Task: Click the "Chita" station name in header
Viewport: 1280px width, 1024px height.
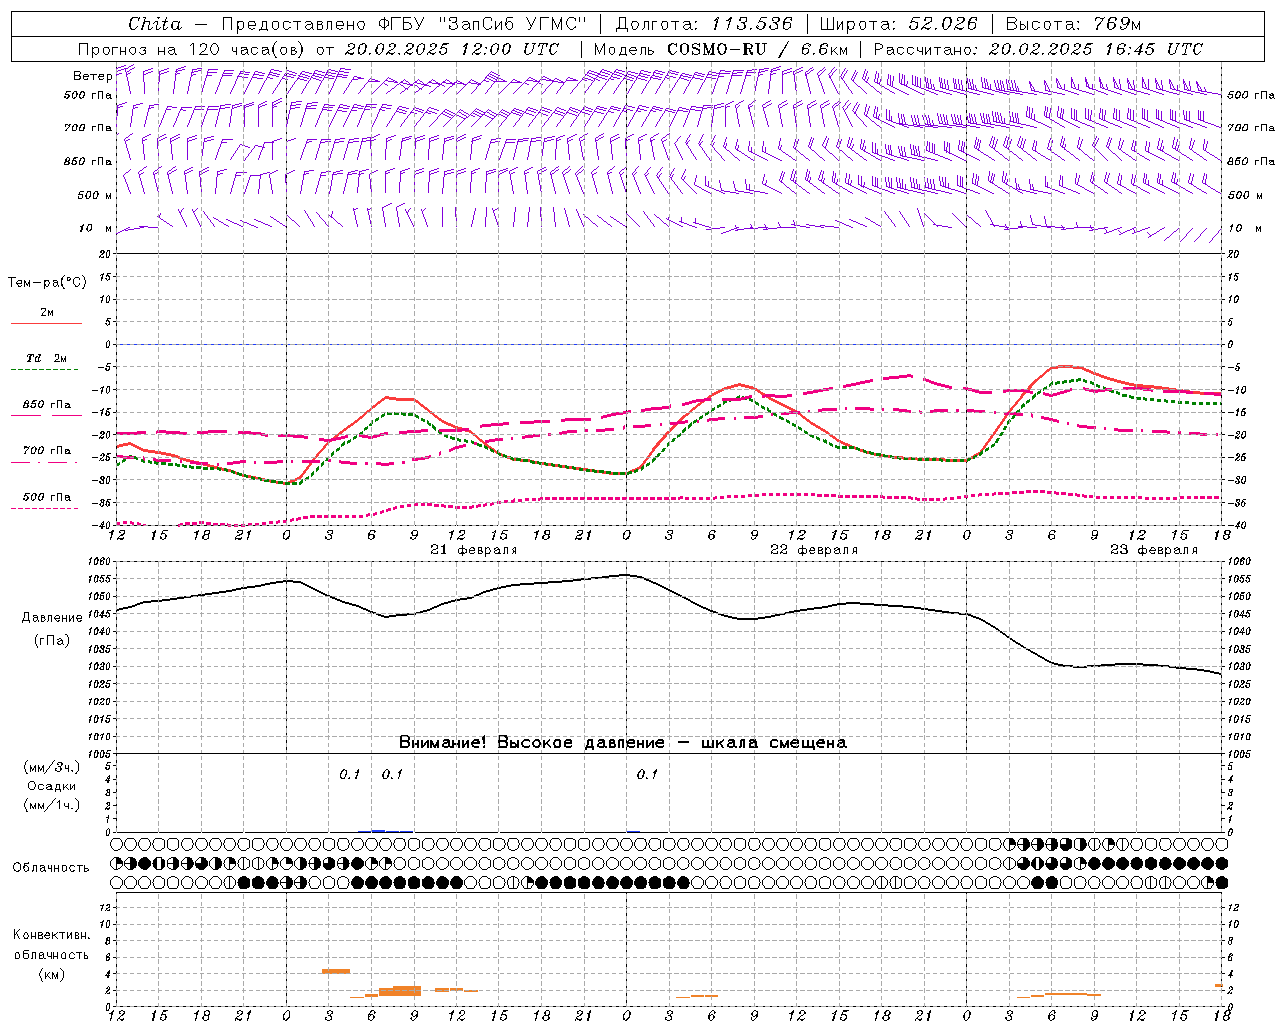Action: (x=155, y=24)
